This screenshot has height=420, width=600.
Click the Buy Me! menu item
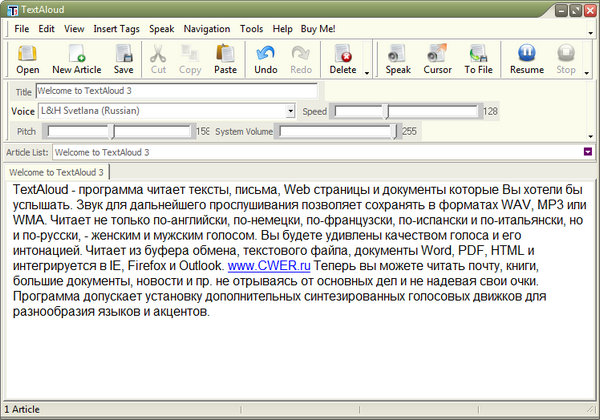pos(319,30)
